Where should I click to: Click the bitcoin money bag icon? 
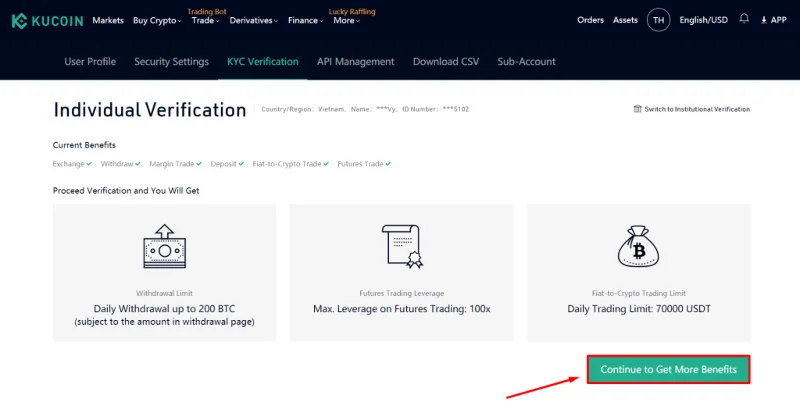coord(638,246)
